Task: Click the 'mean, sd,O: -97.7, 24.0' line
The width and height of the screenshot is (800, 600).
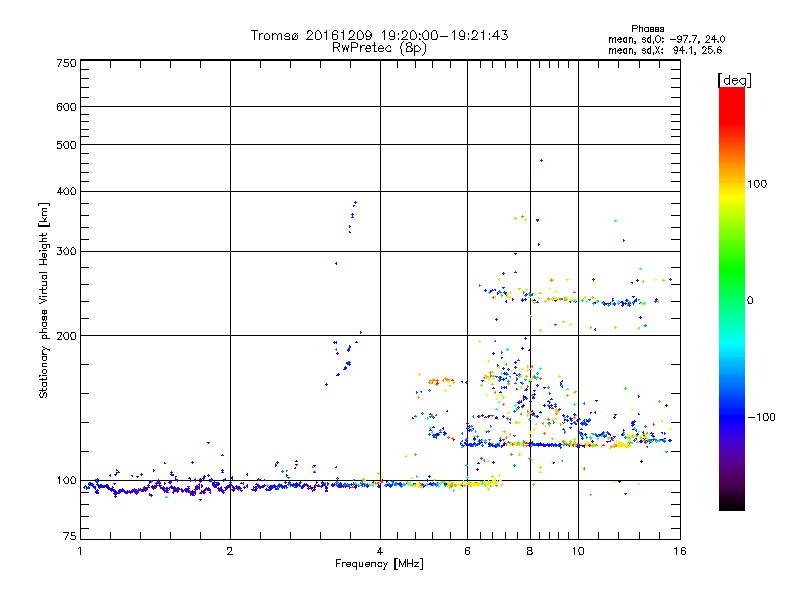Action: tap(666, 39)
